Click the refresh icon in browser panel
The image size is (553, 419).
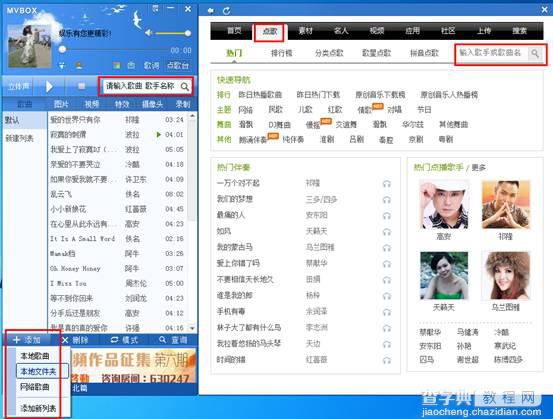(x=226, y=11)
